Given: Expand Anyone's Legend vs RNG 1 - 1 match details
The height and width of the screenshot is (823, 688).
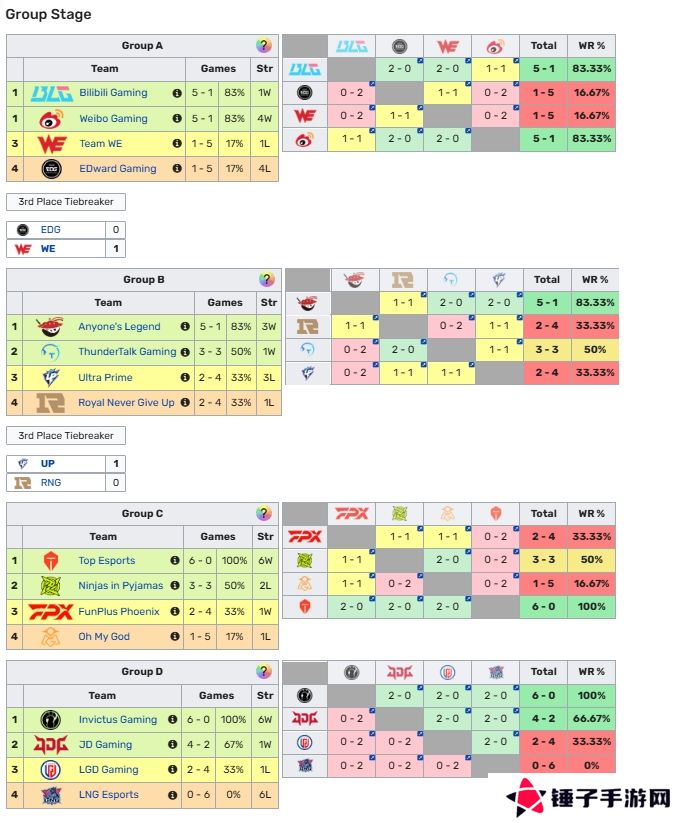Looking at the screenshot, I should point(403,301).
